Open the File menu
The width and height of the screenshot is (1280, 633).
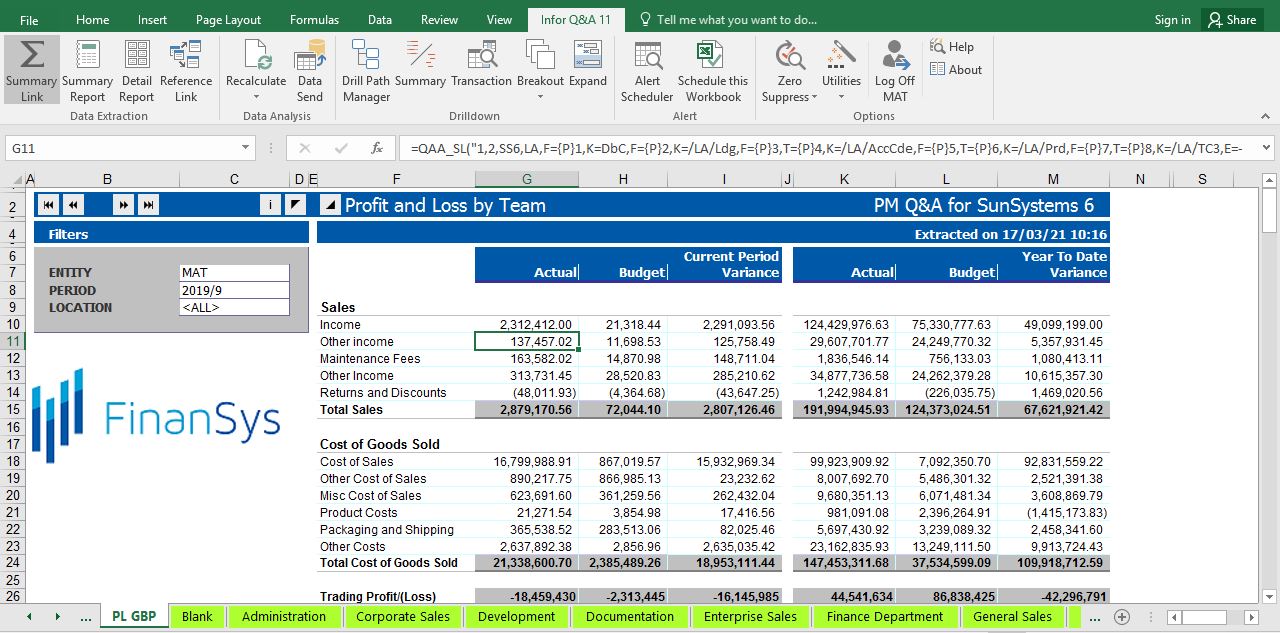pyautogui.click(x=29, y=20)
